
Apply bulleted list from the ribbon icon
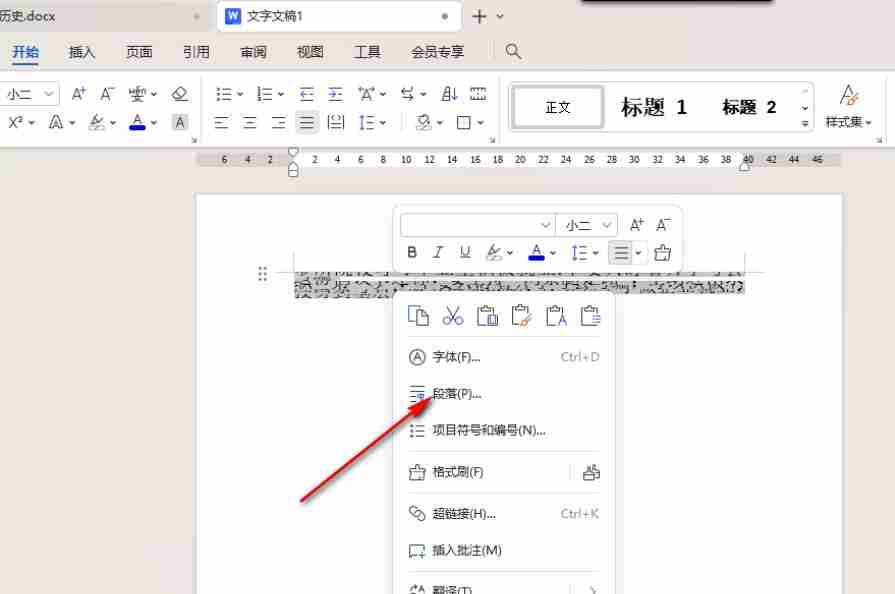pyautogui.click(x=222, y=92)
